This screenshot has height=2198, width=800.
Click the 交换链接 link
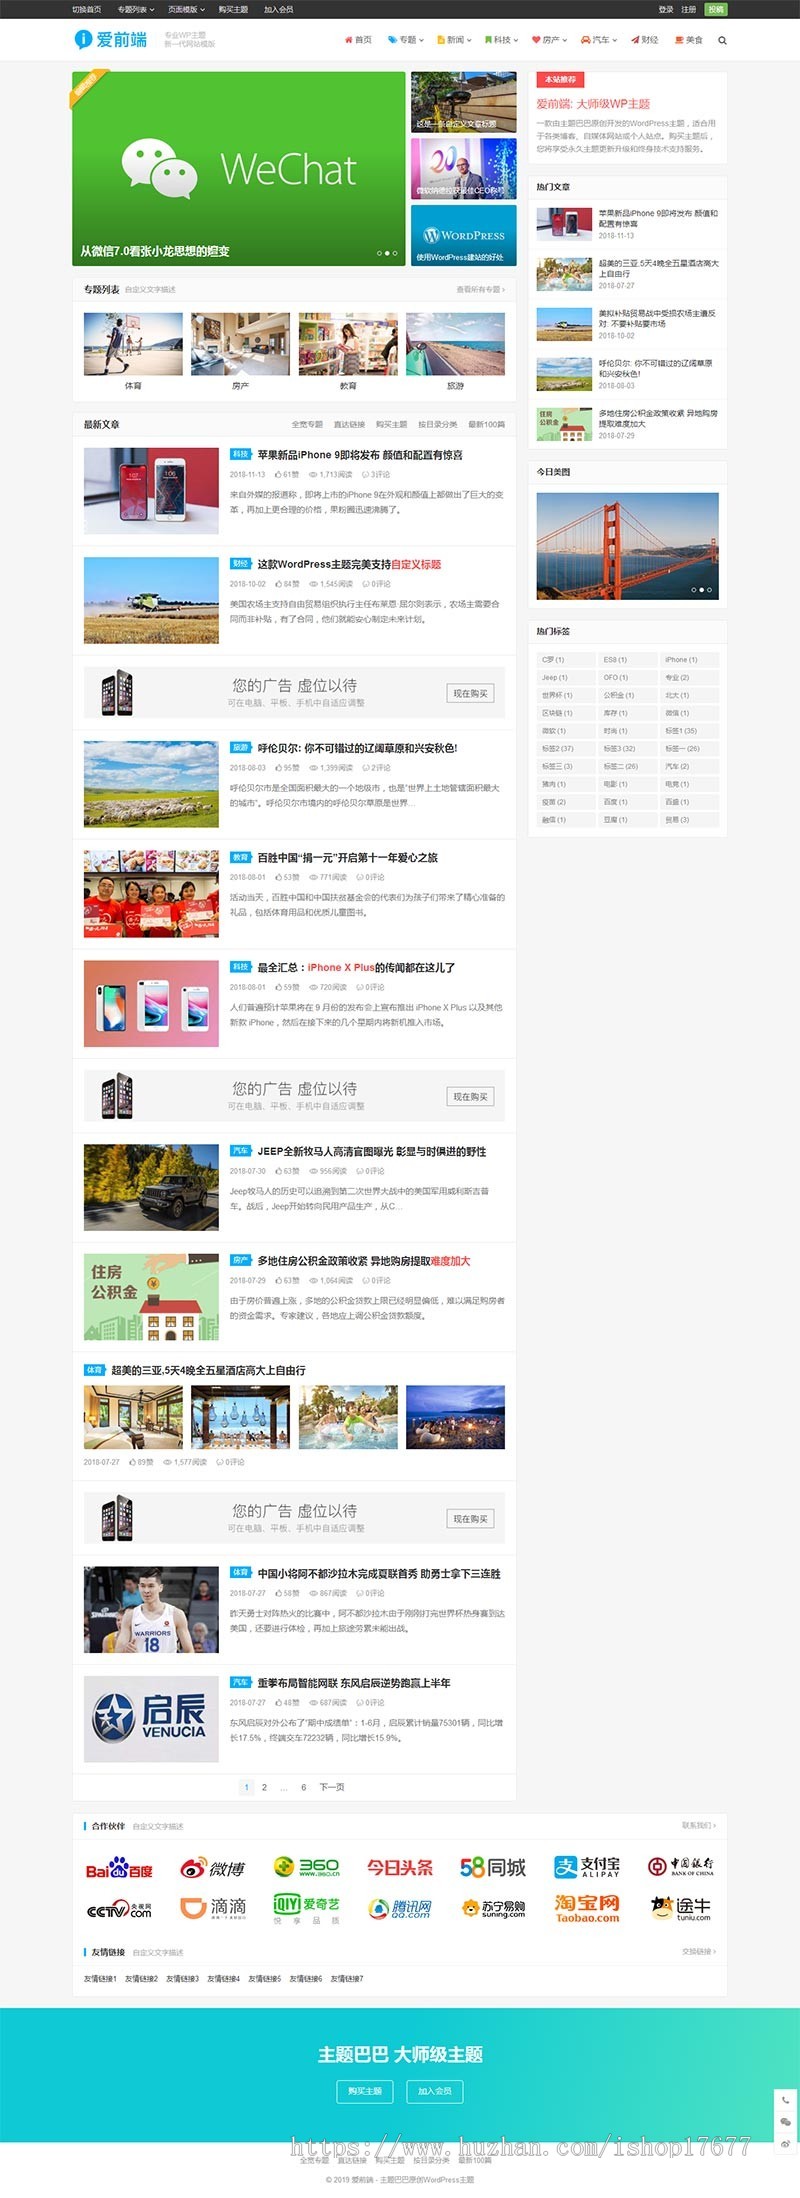(699, 1952)
